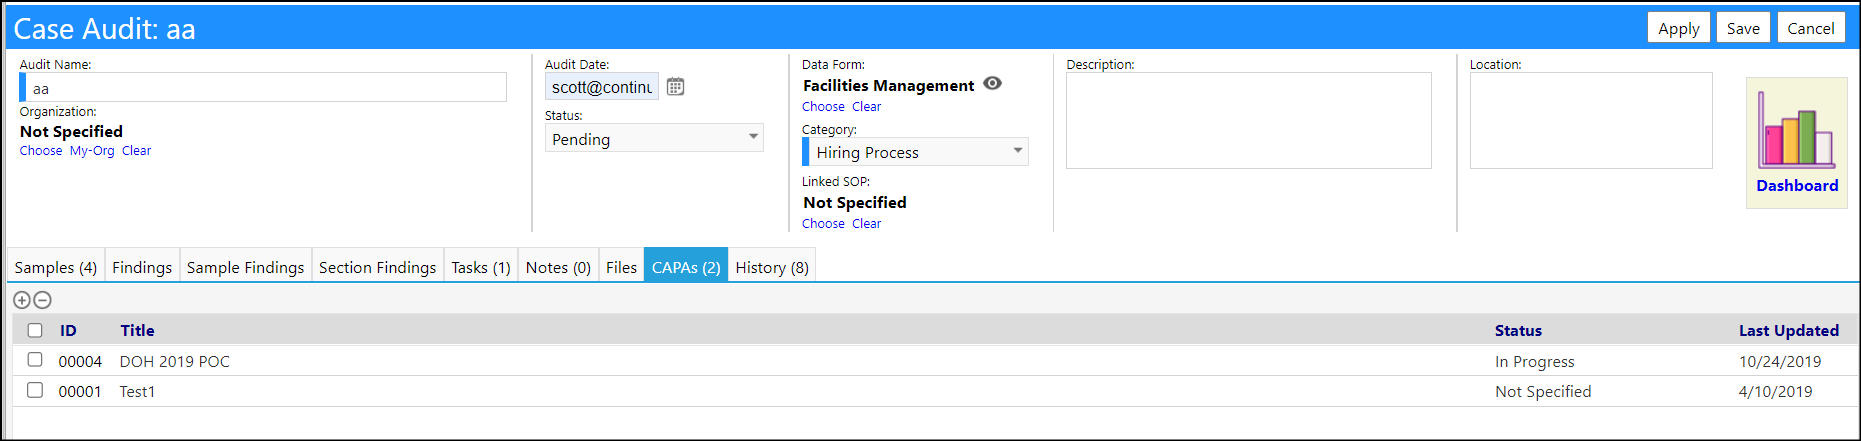Toggle the select-all checkbox in header
1861x441 pixels.
click(35, 330)
